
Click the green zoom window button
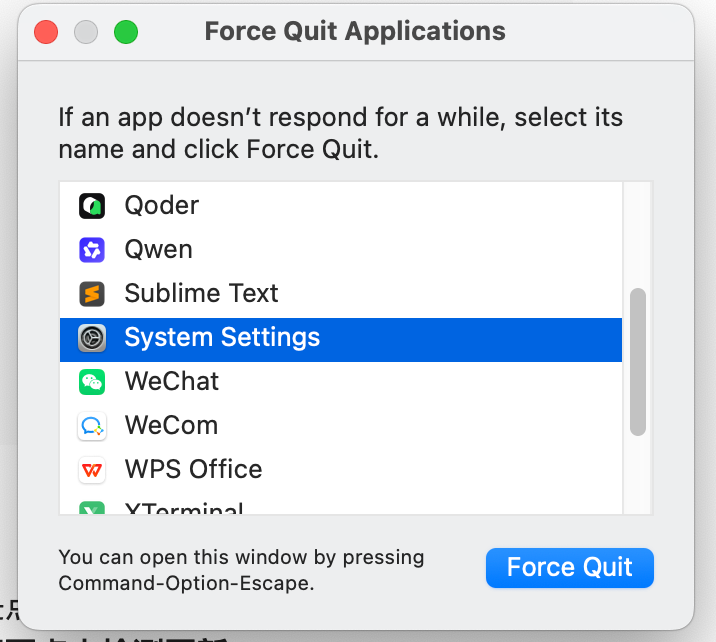click(x=126, y=32)
